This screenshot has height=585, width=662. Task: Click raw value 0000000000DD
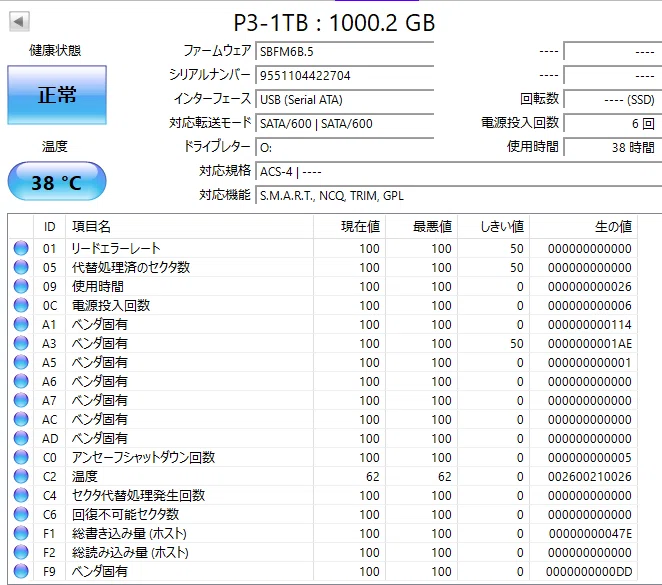click(589, 571)
